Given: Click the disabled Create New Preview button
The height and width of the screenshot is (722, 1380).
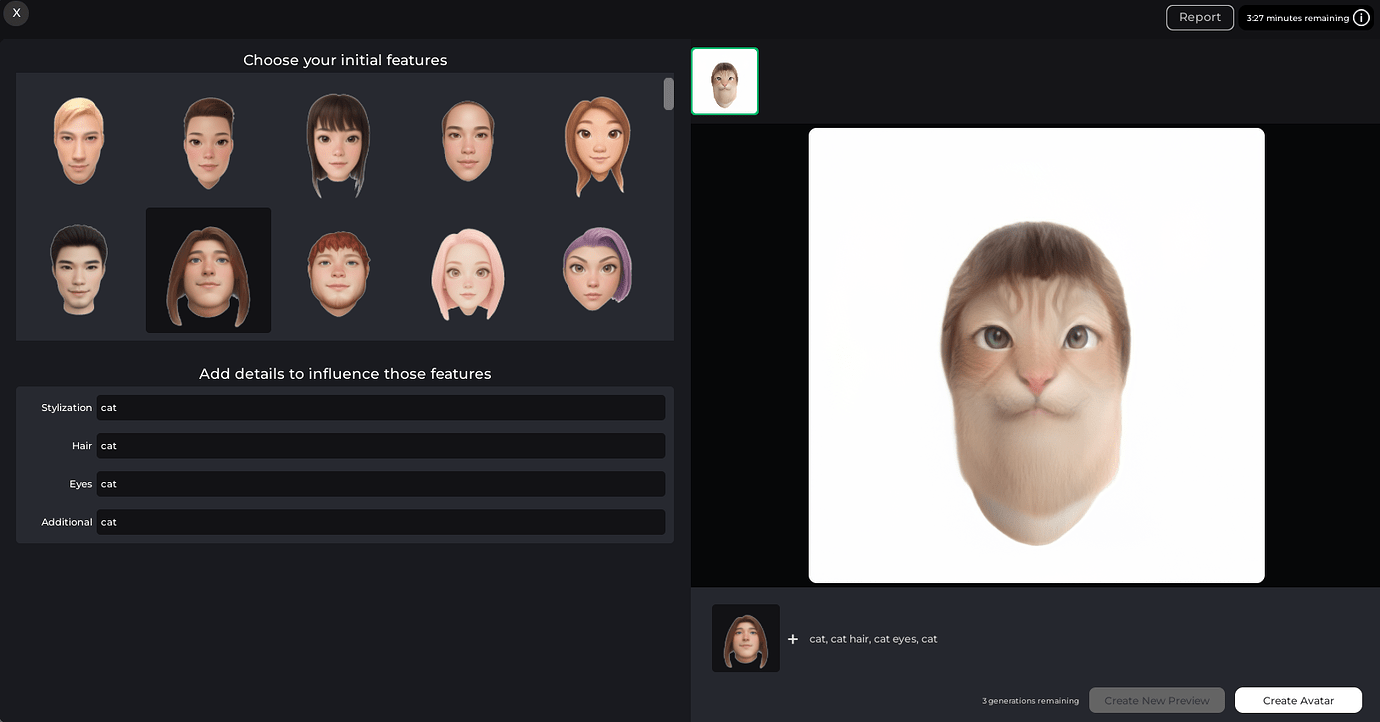Looking at the screenshot, I should coord(1156,700).
